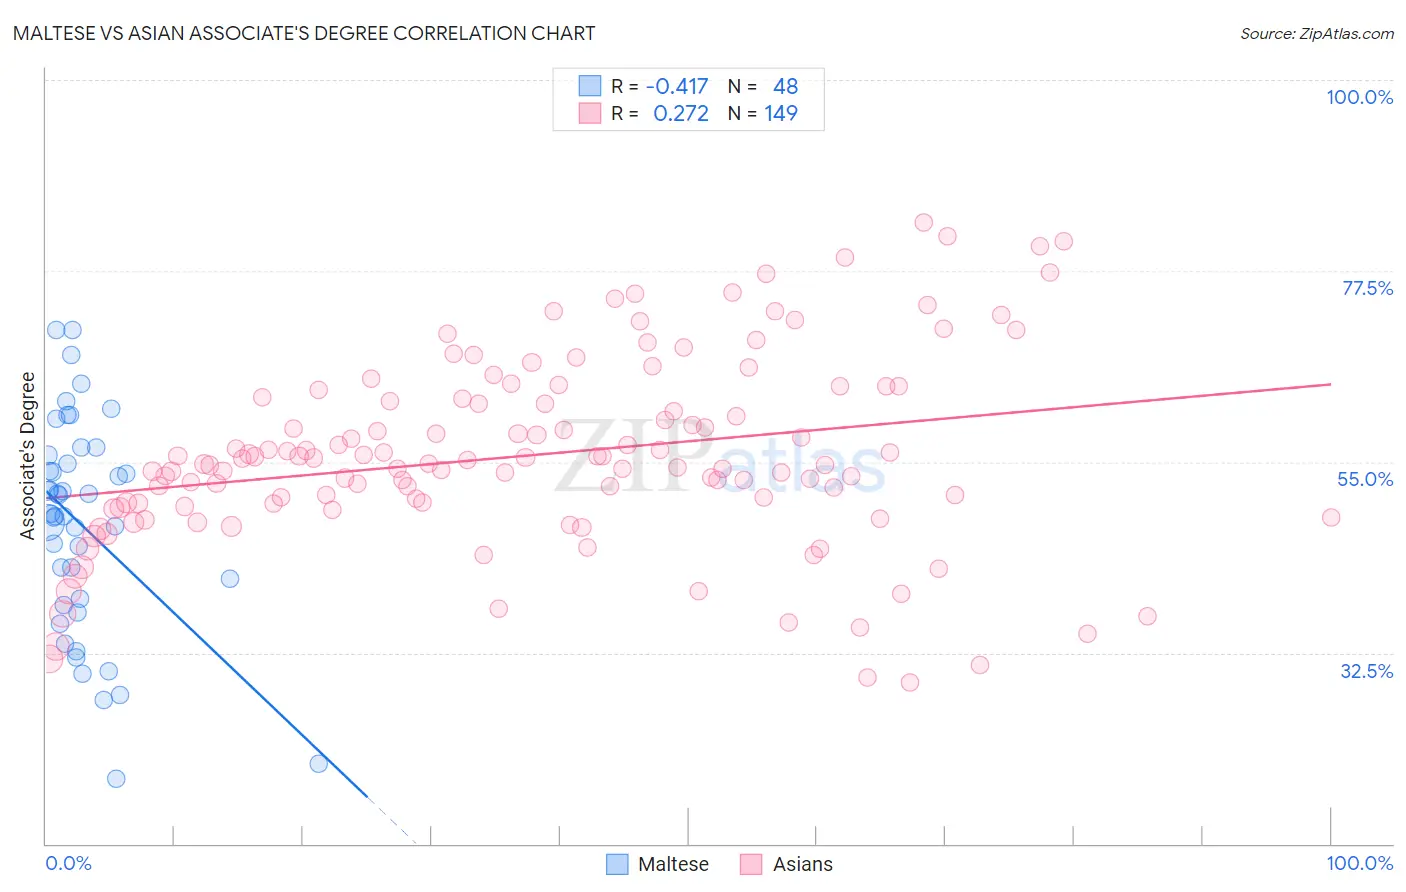Click the pink Asians legend swatch at bottom
Viewport: 1406px width, 892px height.
[752, 864]
